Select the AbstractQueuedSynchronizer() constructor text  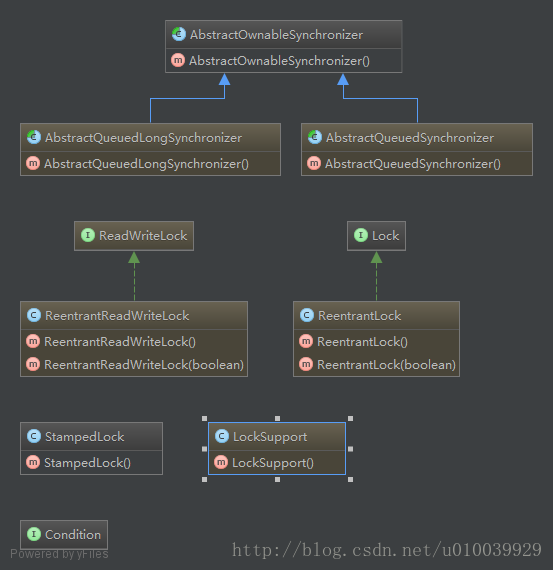[x=413, y=164]
